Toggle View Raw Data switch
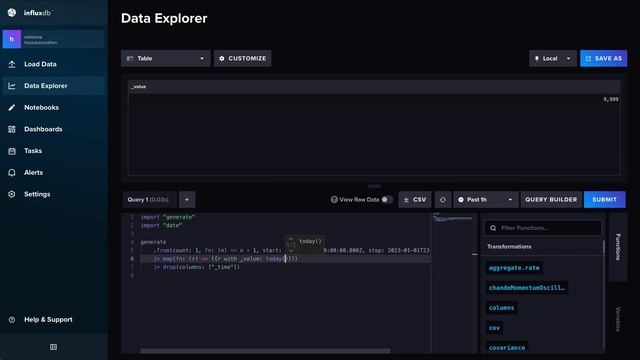The image size is (640, 360). [387, 200]
